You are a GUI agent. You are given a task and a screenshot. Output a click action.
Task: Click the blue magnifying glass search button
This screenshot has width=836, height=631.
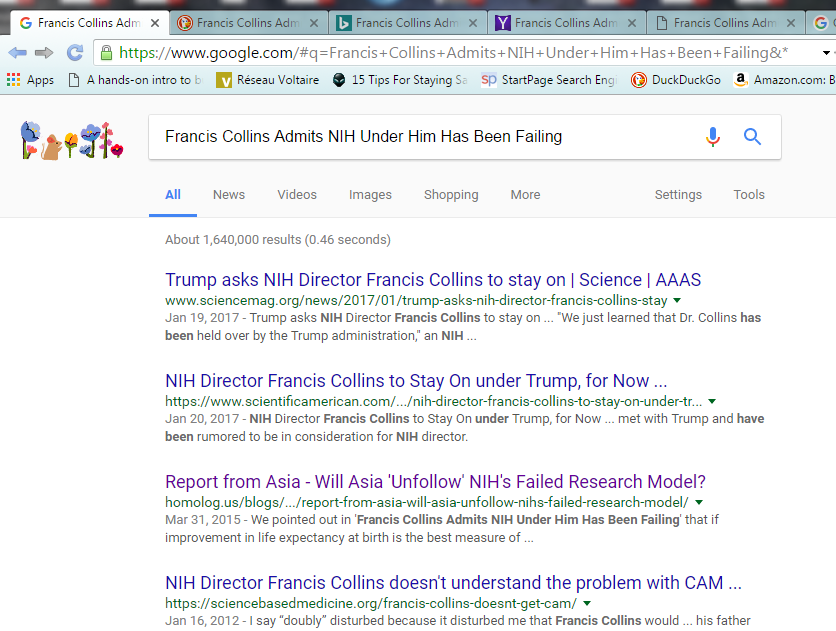coord(752,137)
